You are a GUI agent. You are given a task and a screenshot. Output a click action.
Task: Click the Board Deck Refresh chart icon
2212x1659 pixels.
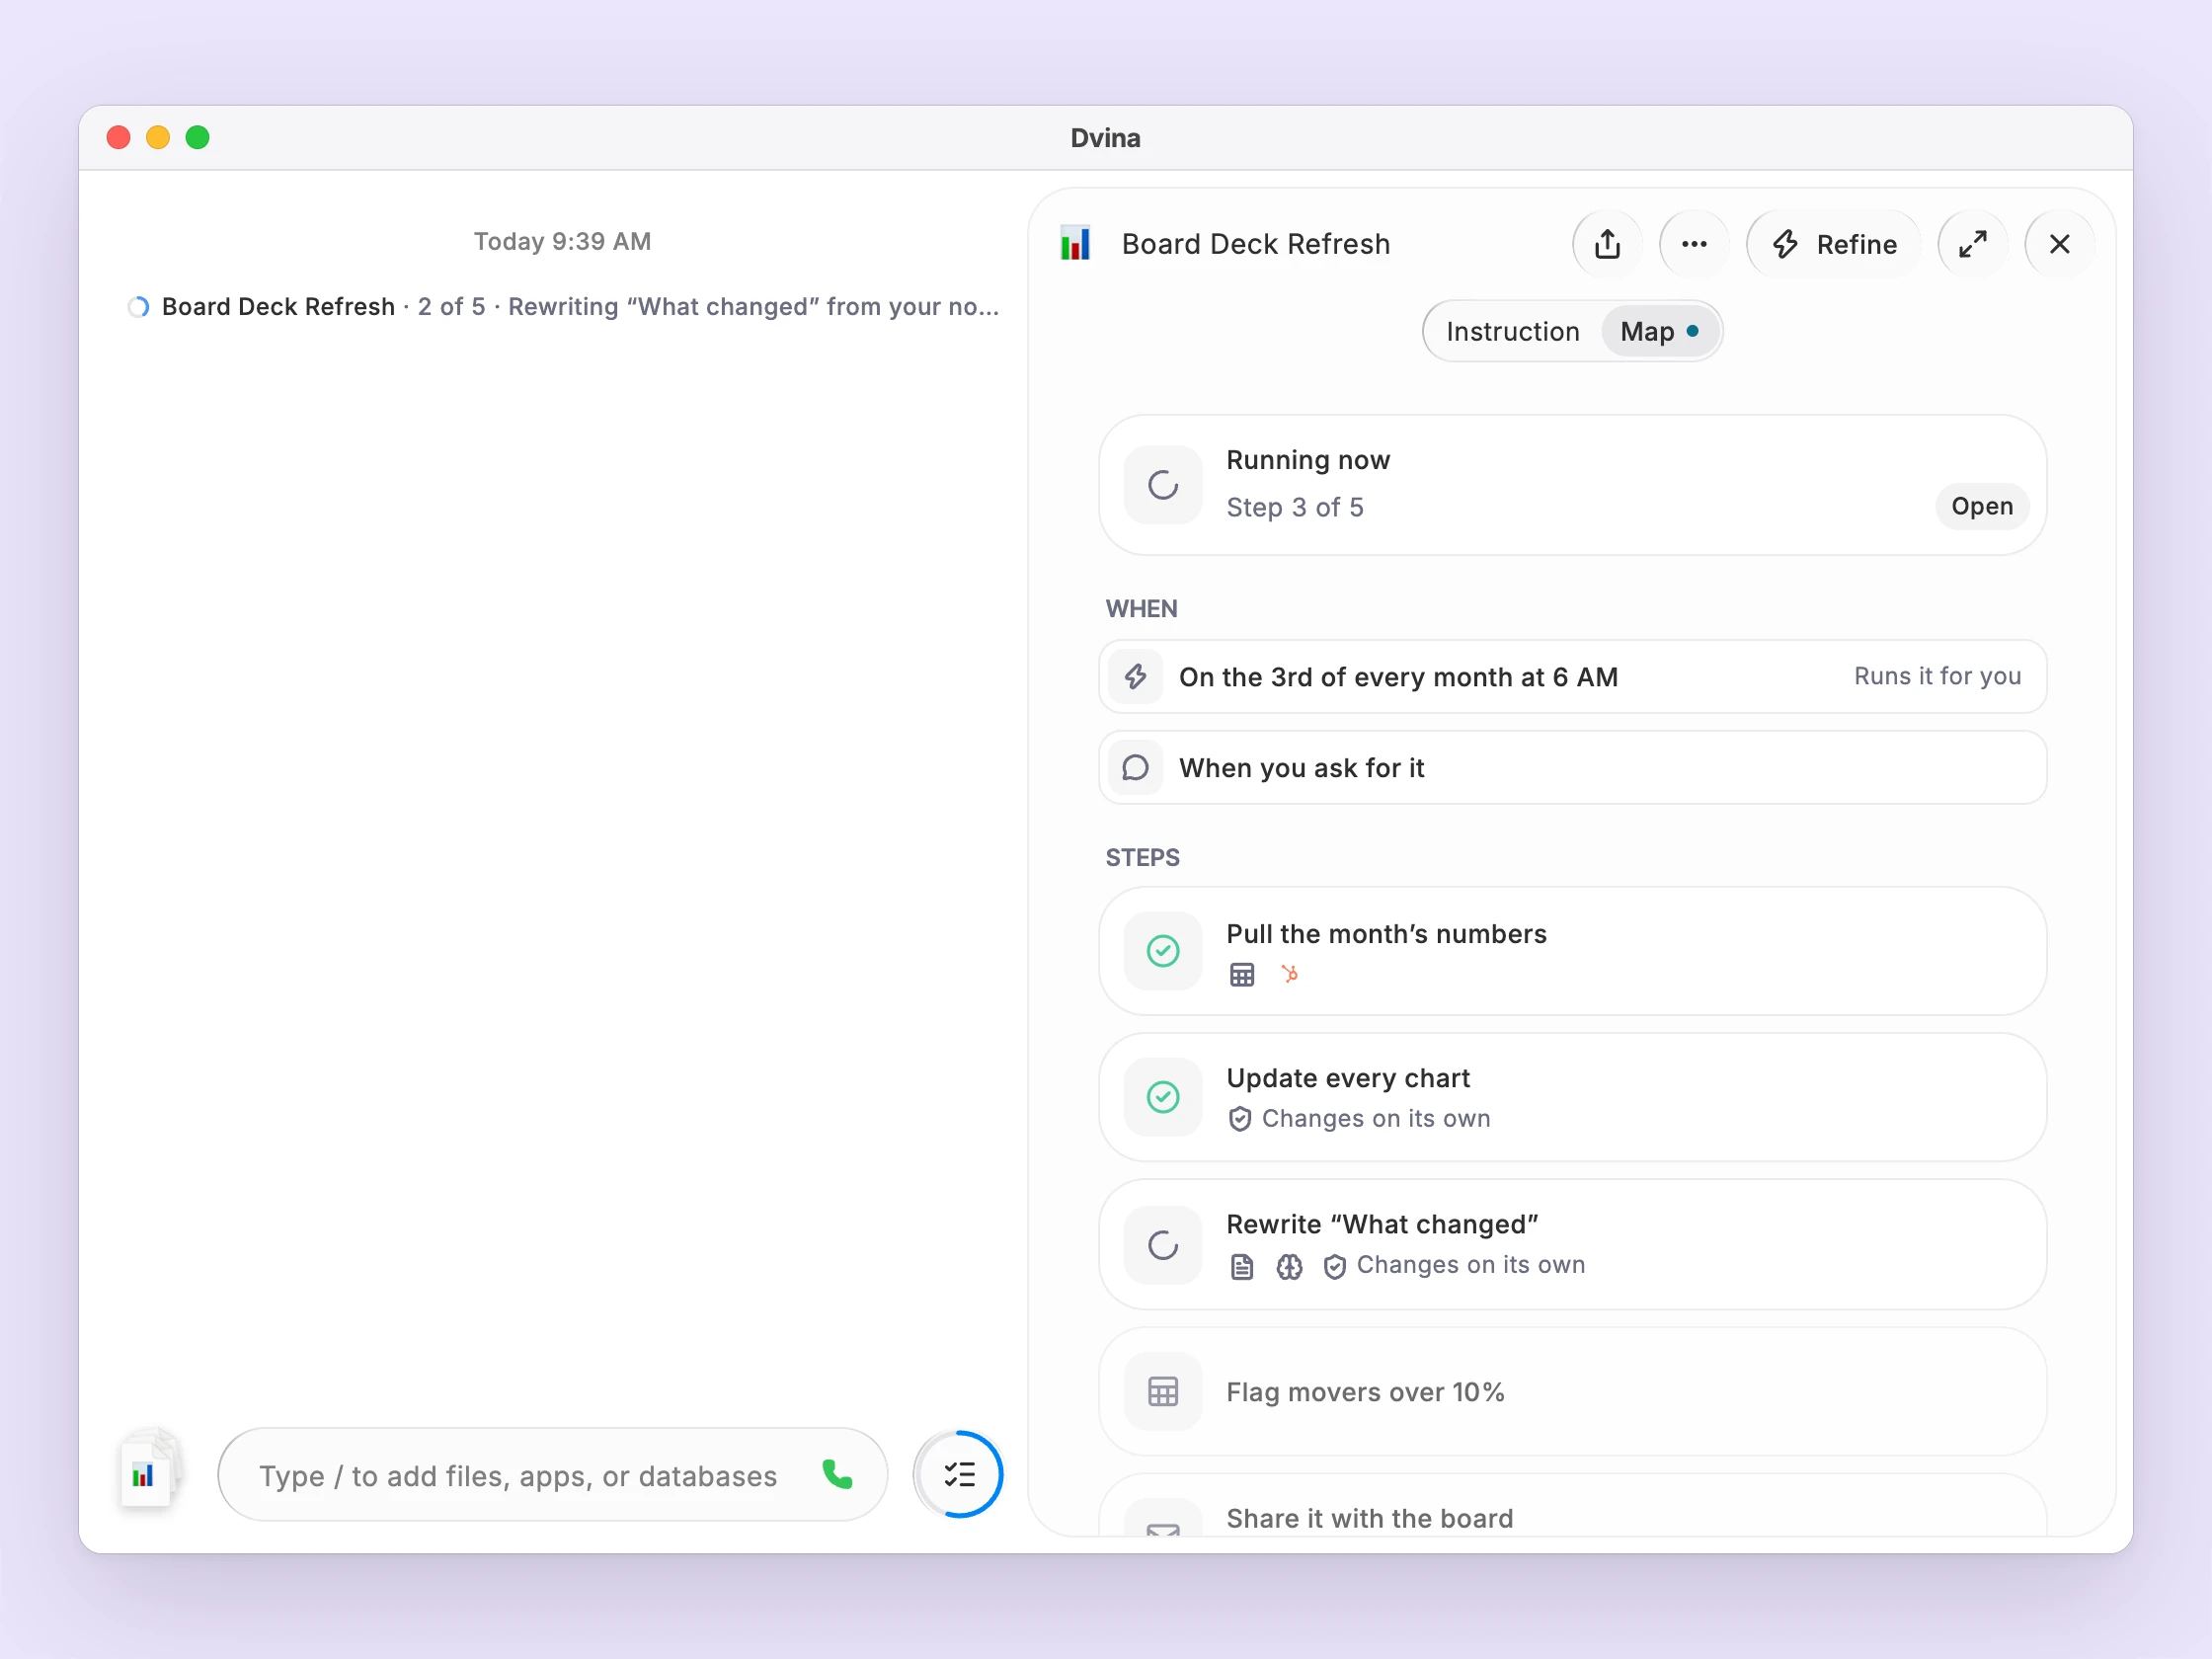[1075, 244]
